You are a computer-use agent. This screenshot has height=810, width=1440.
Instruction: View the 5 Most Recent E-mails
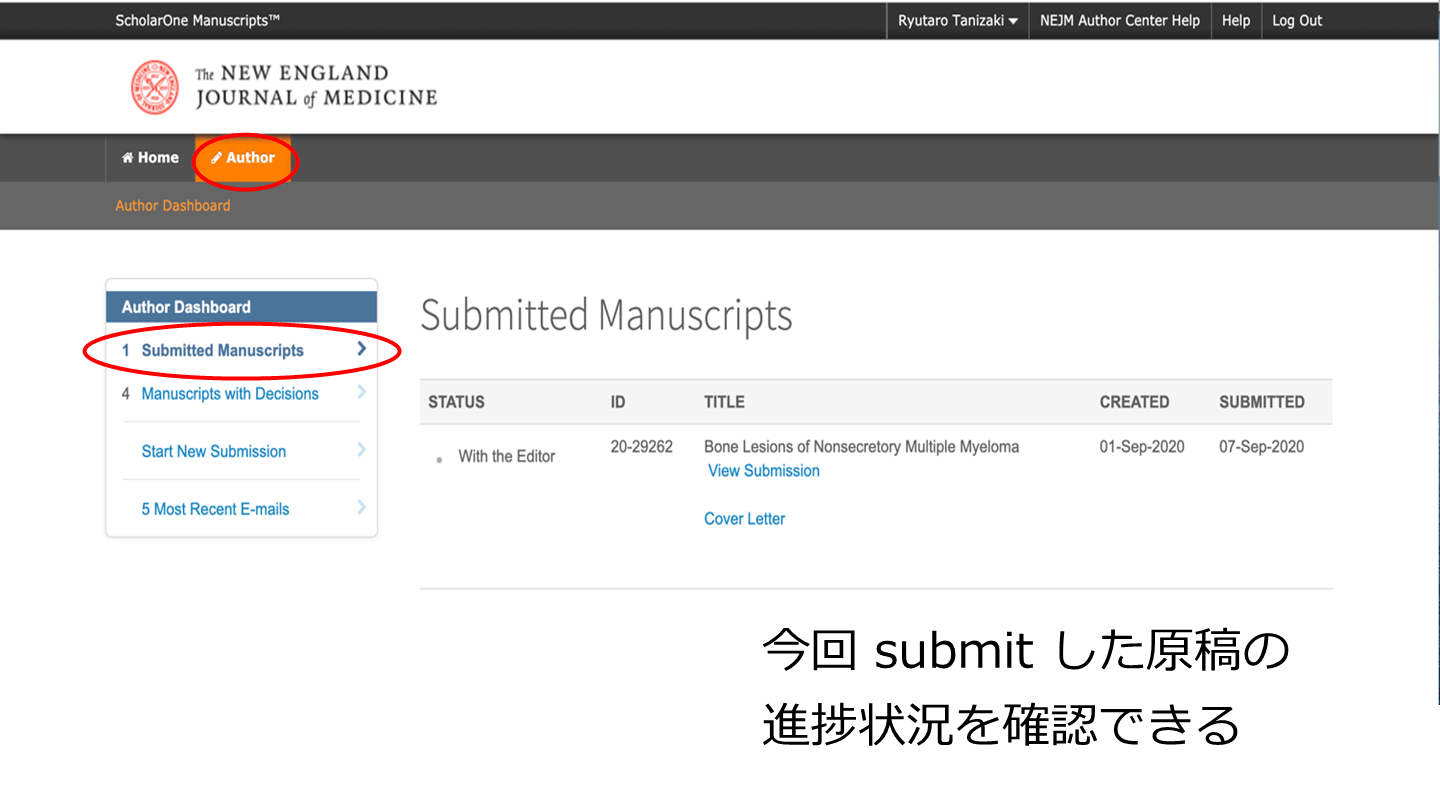coord(215,510)
